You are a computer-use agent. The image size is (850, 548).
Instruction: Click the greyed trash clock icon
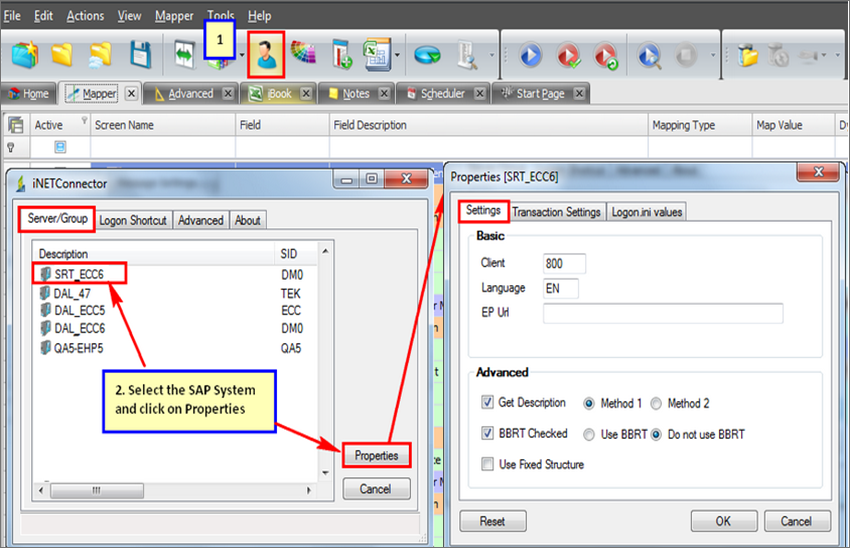[x=778, y=55]
